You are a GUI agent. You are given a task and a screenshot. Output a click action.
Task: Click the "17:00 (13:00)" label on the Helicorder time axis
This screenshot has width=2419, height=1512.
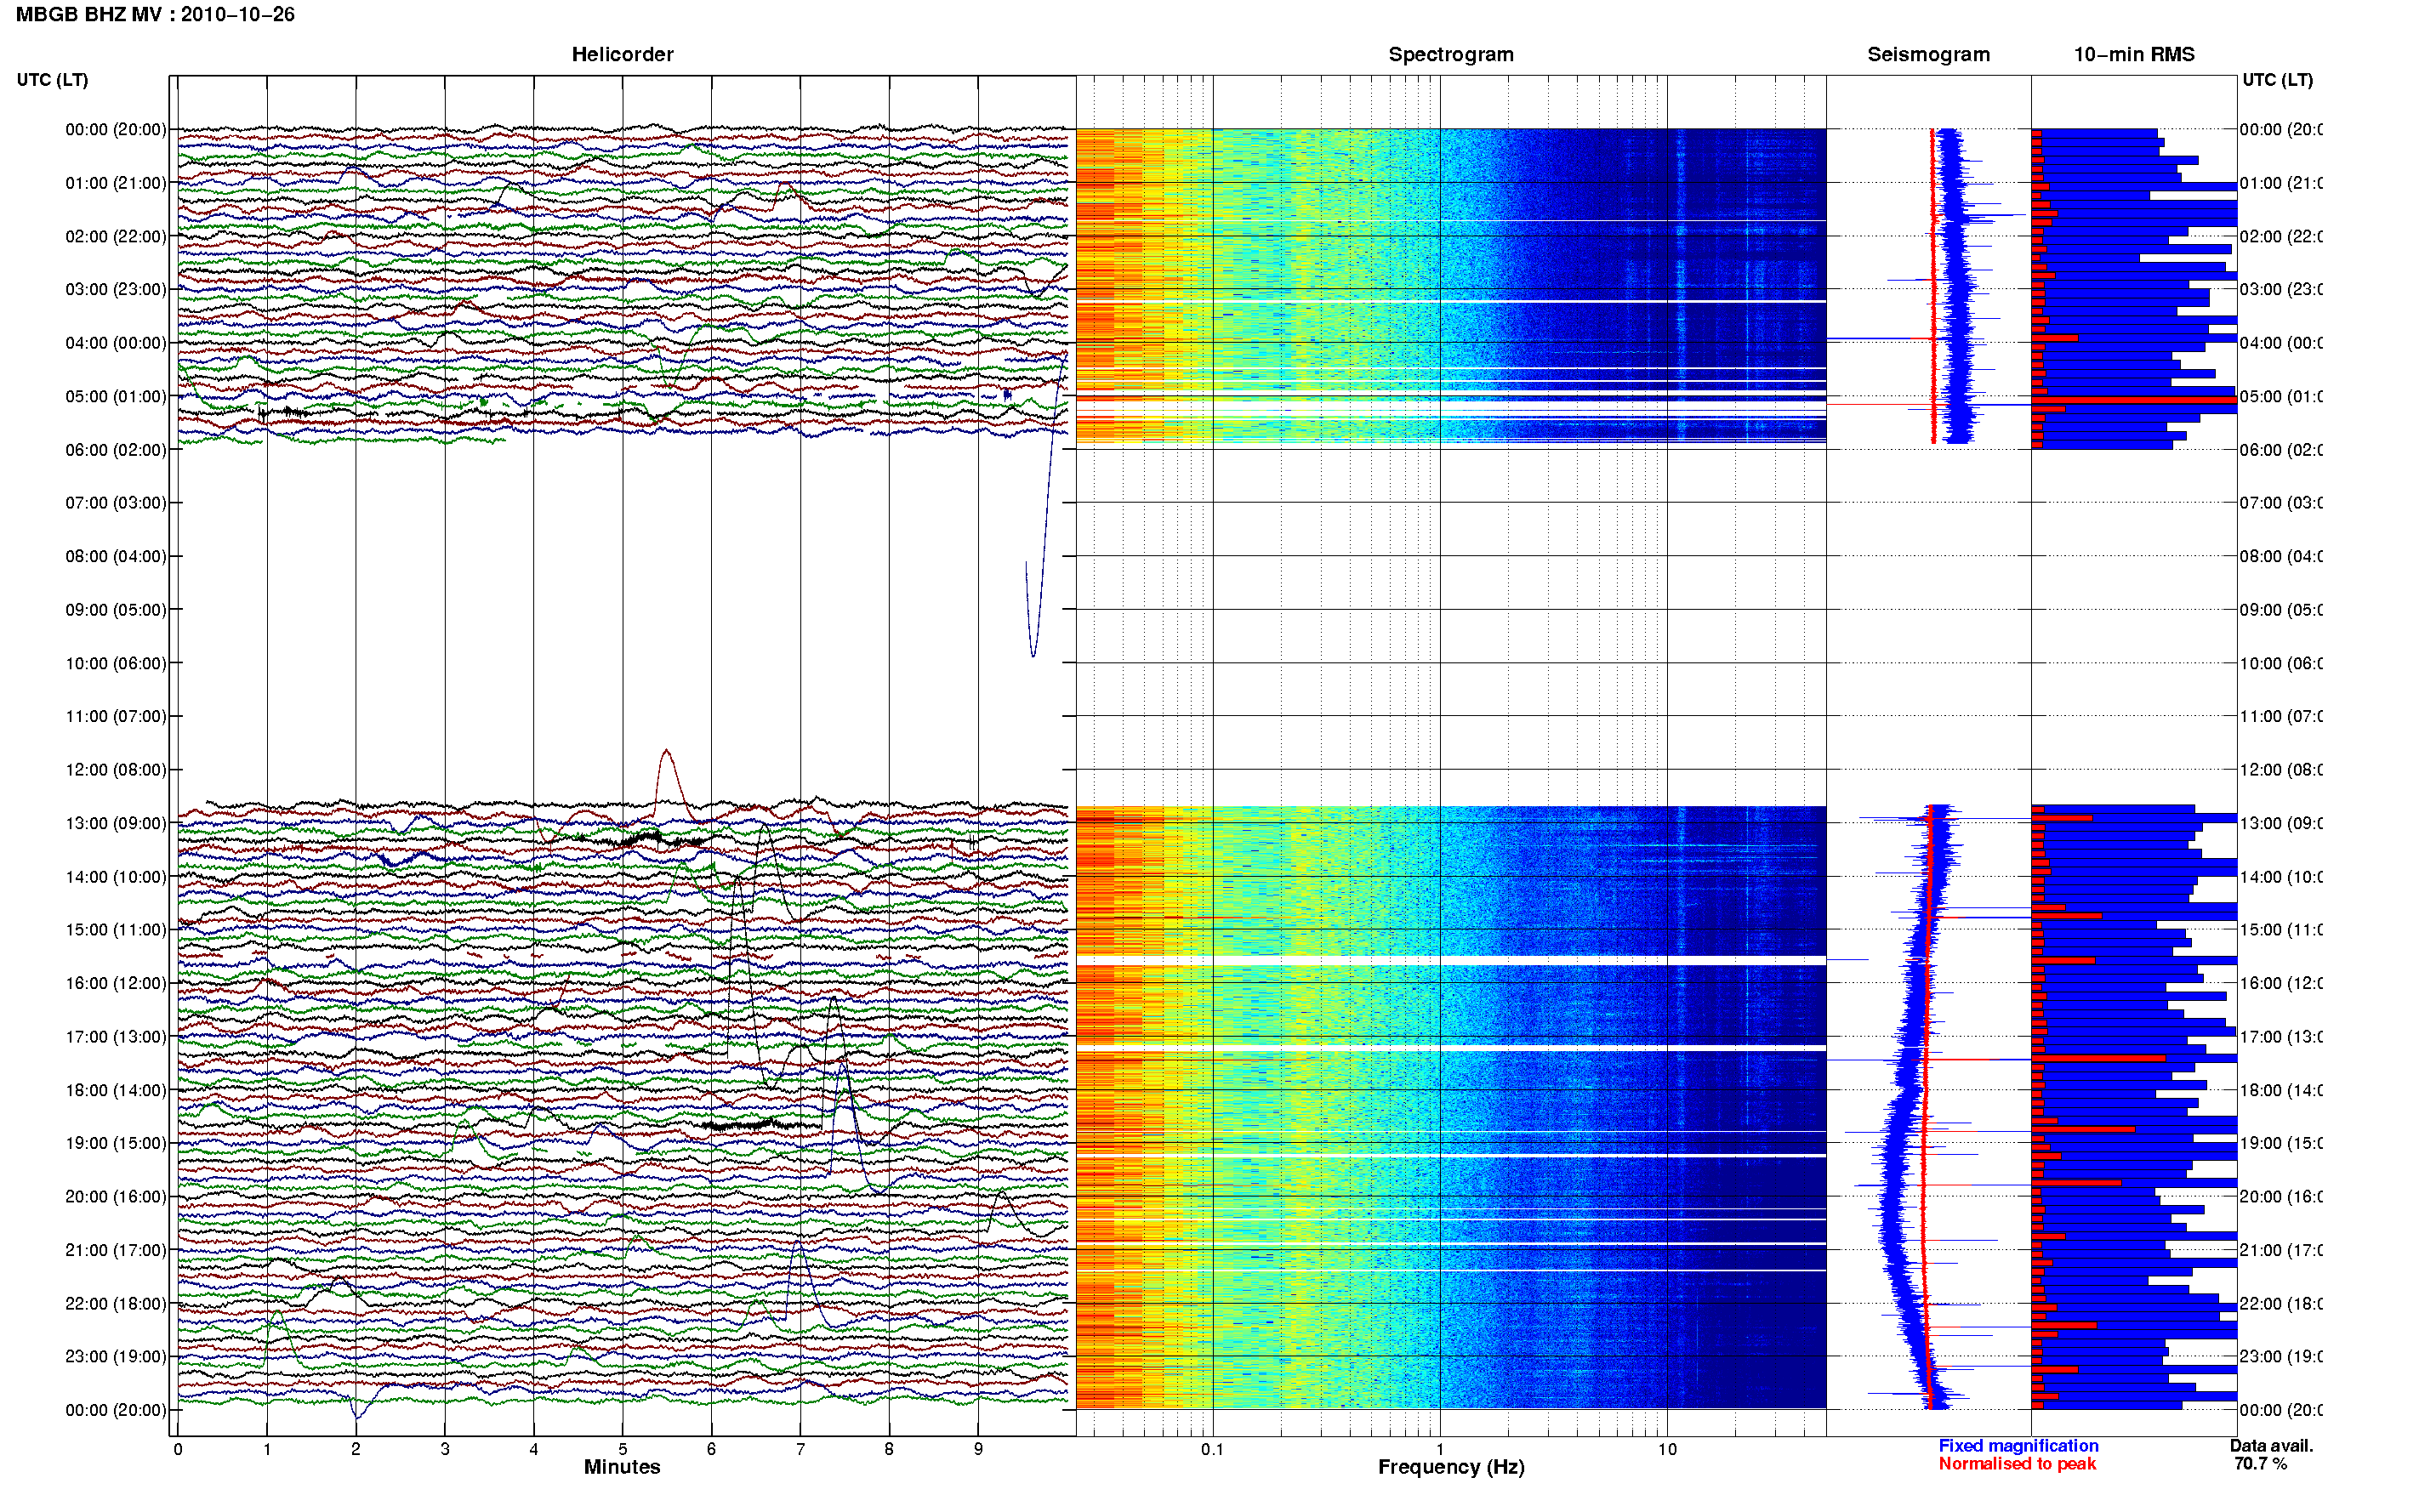(x=116, y=1037)
